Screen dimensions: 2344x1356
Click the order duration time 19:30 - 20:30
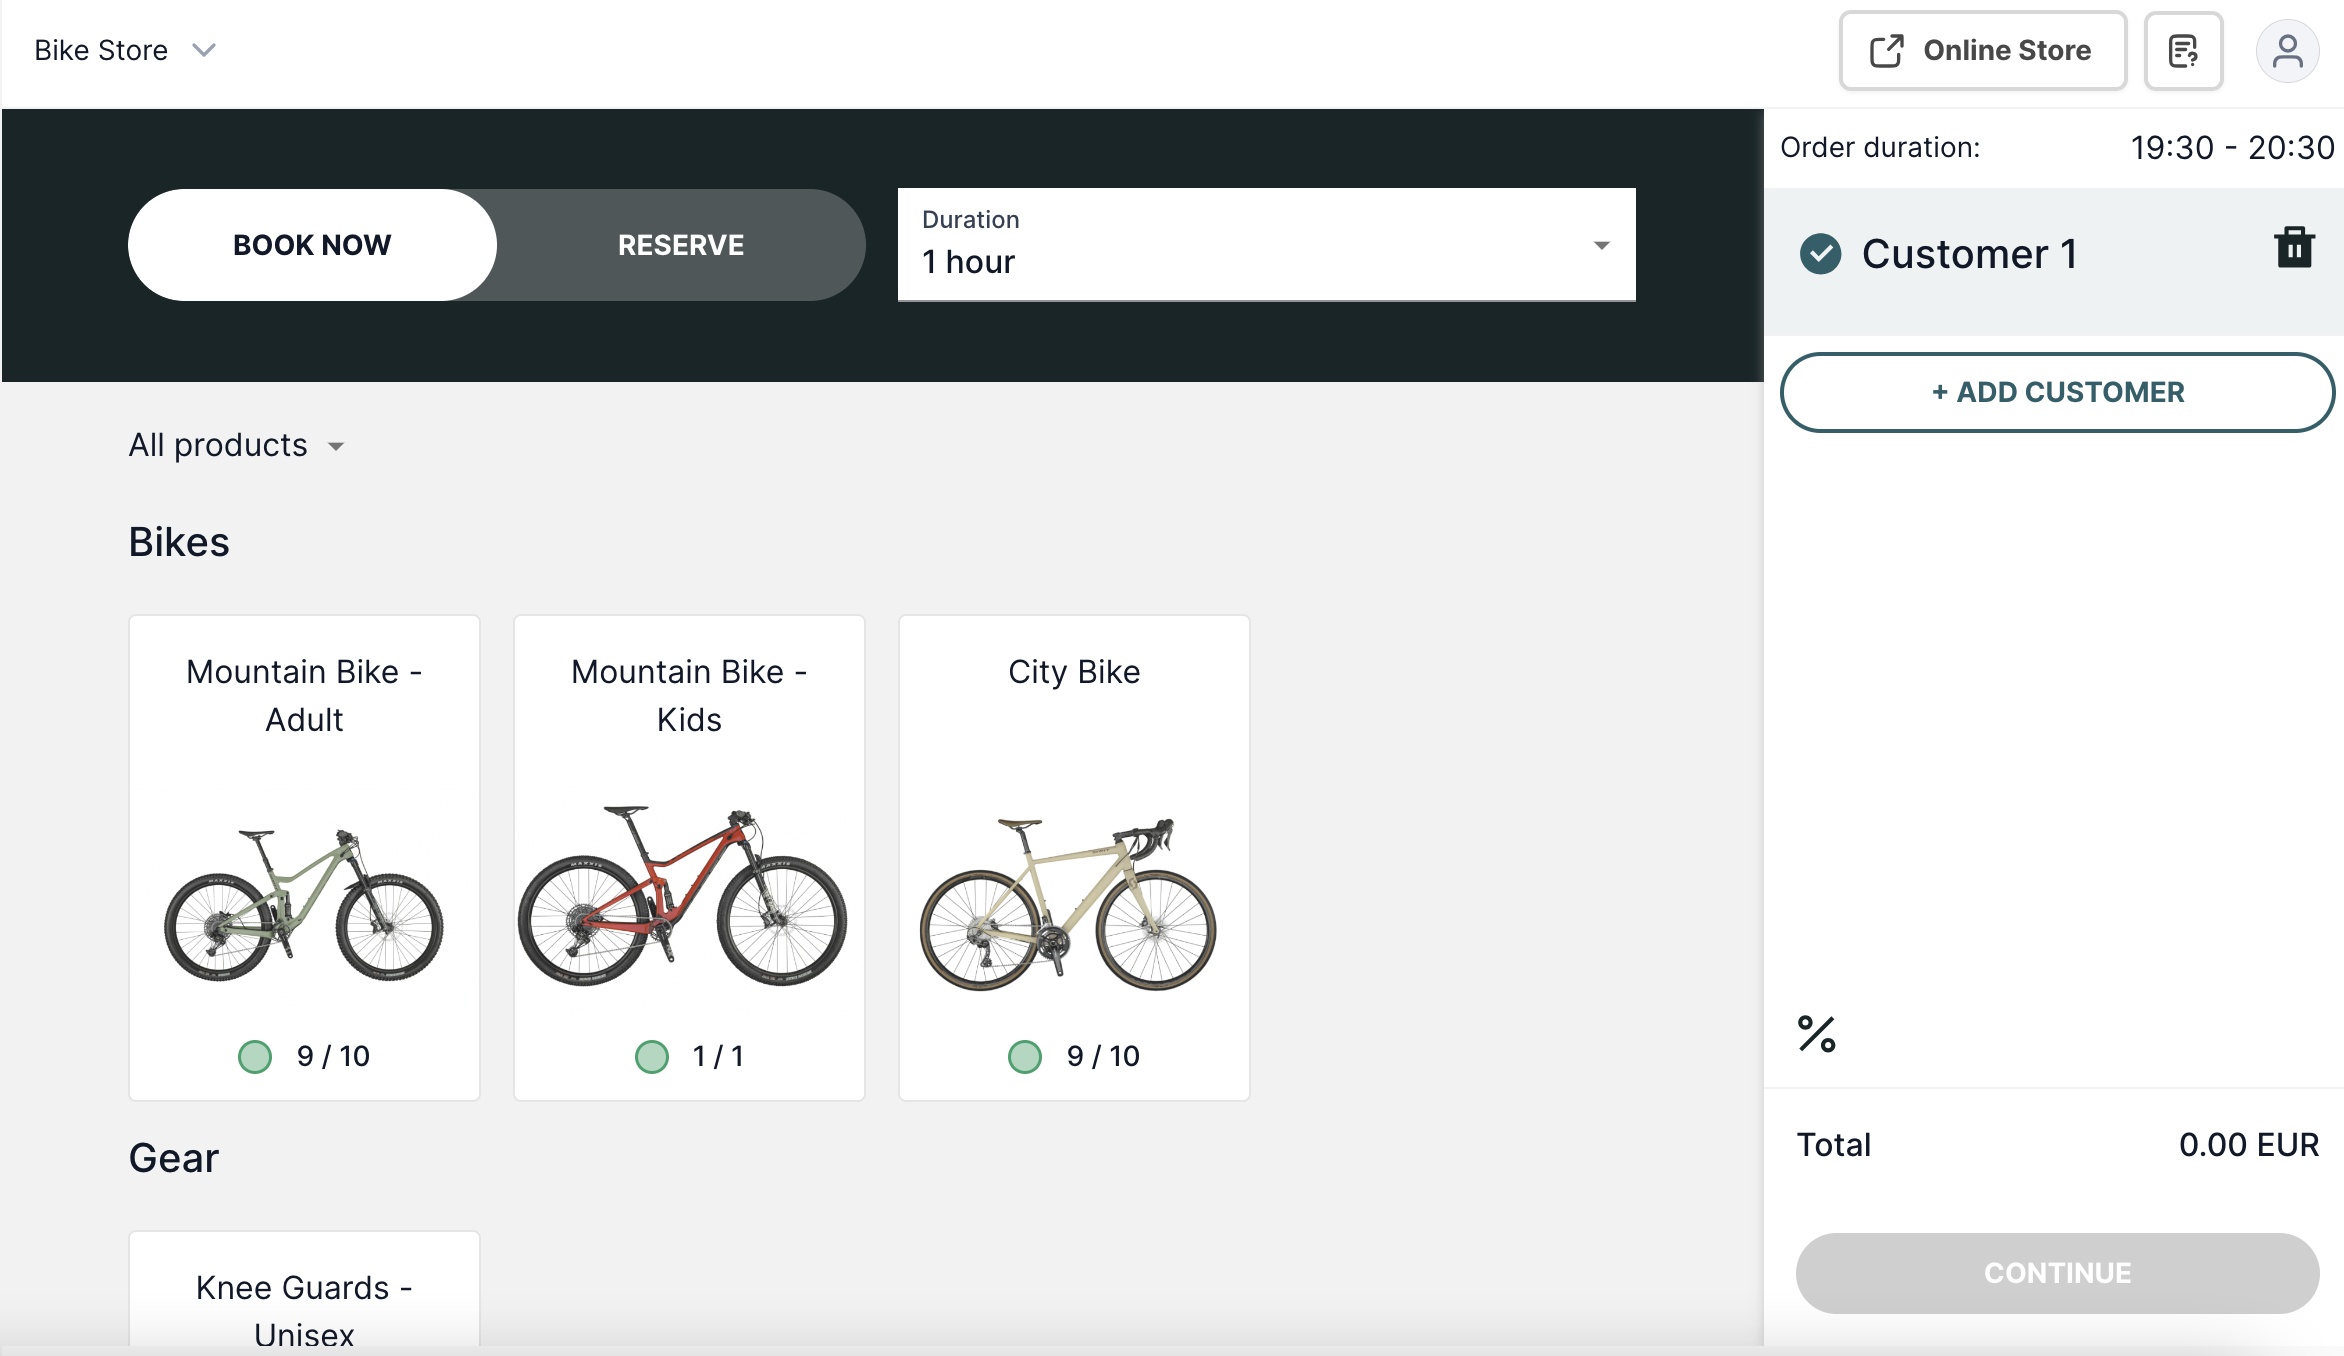2231,146
